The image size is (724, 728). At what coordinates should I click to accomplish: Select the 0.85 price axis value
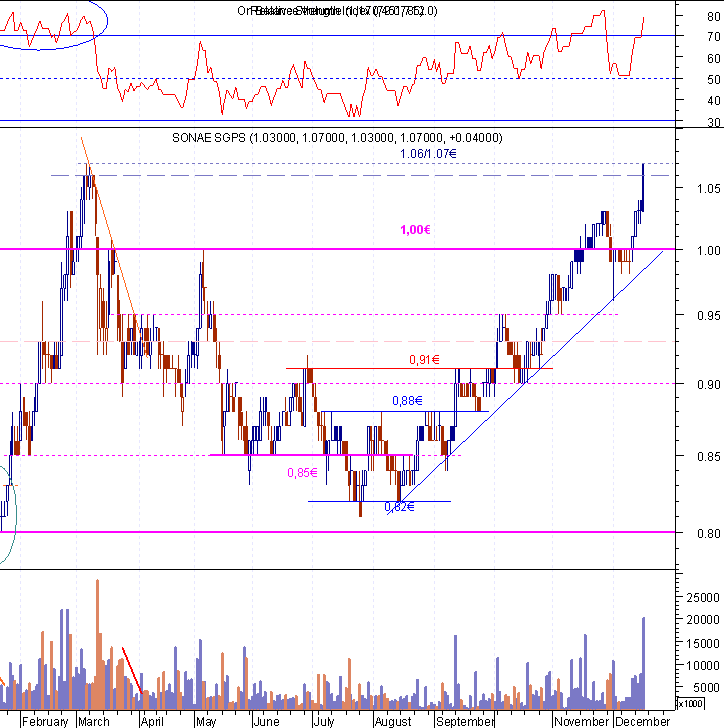[x=709, y=457]
